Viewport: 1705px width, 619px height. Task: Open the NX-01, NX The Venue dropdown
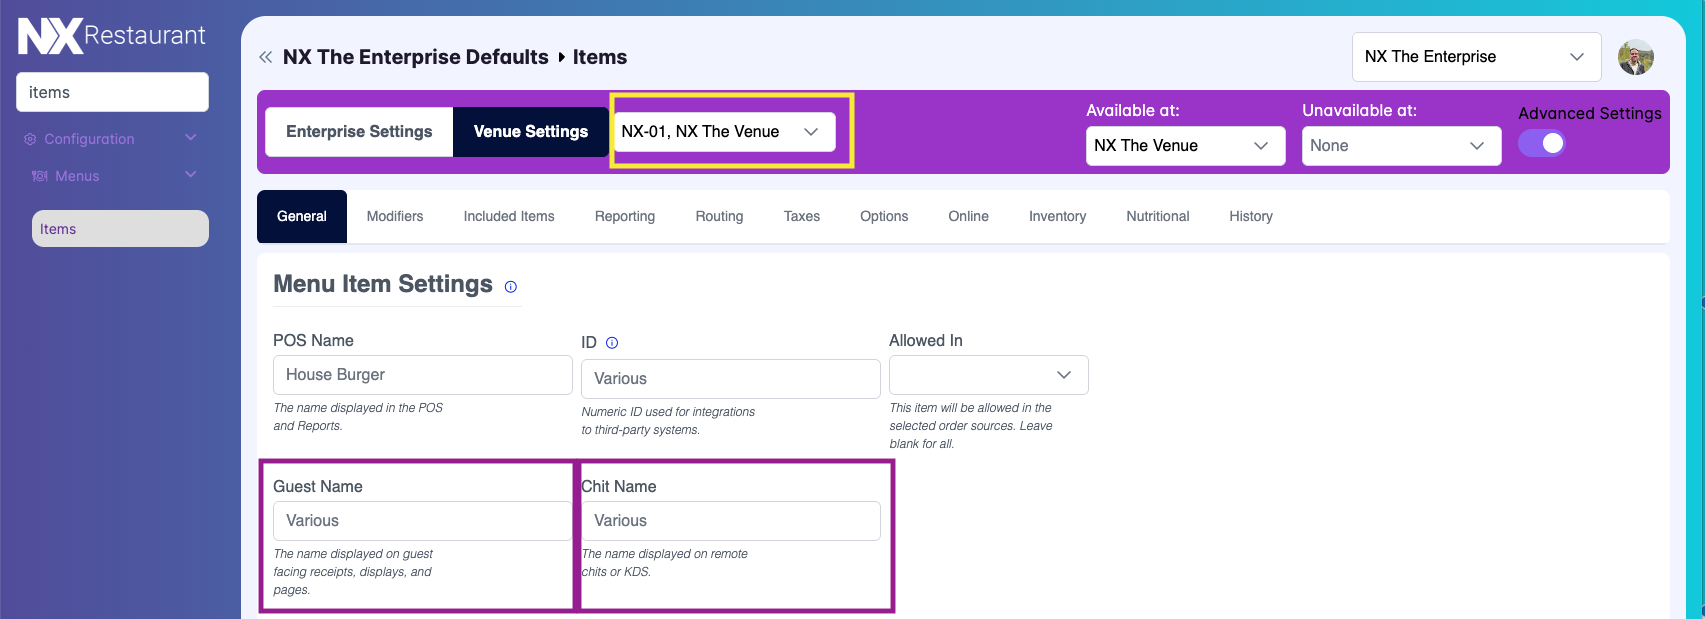tap(725, 132)
